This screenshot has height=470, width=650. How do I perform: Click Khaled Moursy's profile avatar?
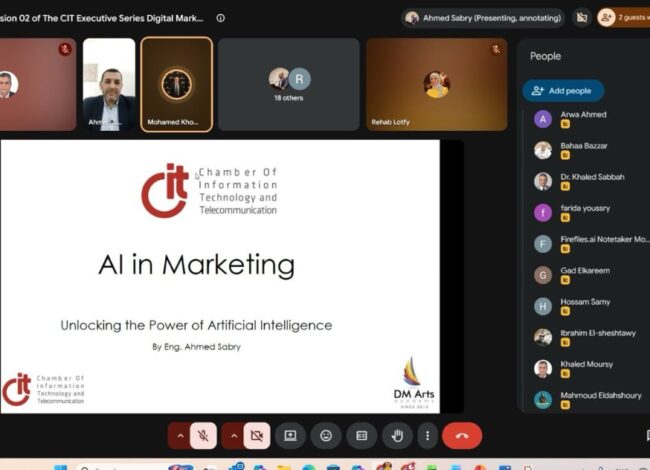(x=543, y=368)
